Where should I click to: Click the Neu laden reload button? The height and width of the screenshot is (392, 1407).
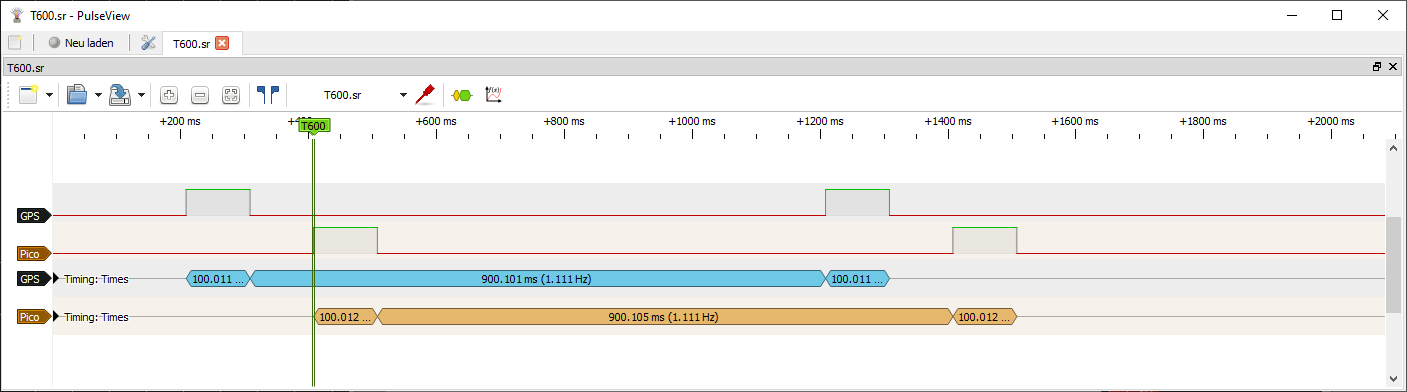(81, 43)
